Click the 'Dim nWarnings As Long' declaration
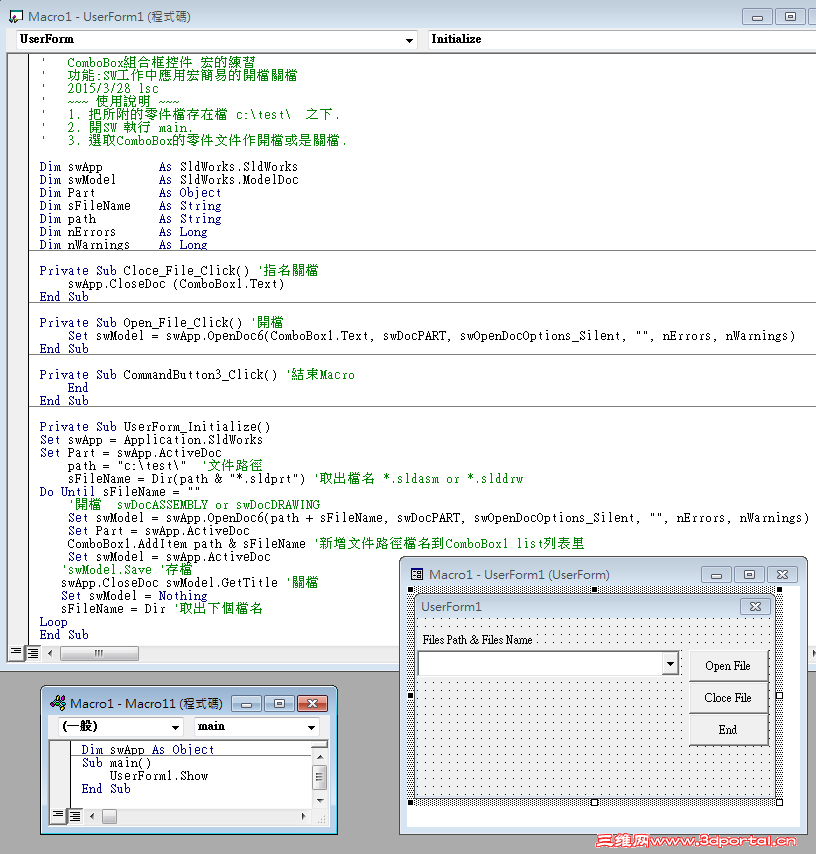The image size is (816, 854). click(123, 245)
